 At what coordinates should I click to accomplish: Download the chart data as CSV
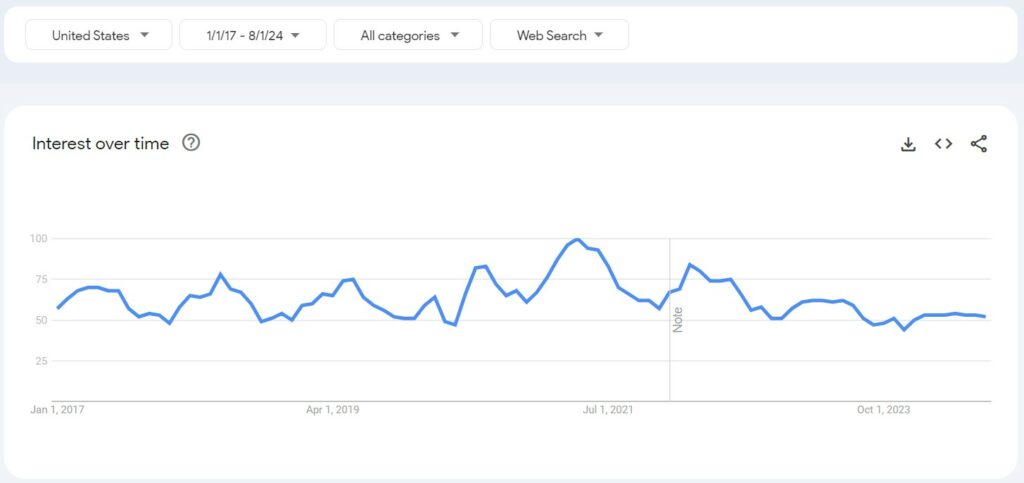[x=908, y=144]
